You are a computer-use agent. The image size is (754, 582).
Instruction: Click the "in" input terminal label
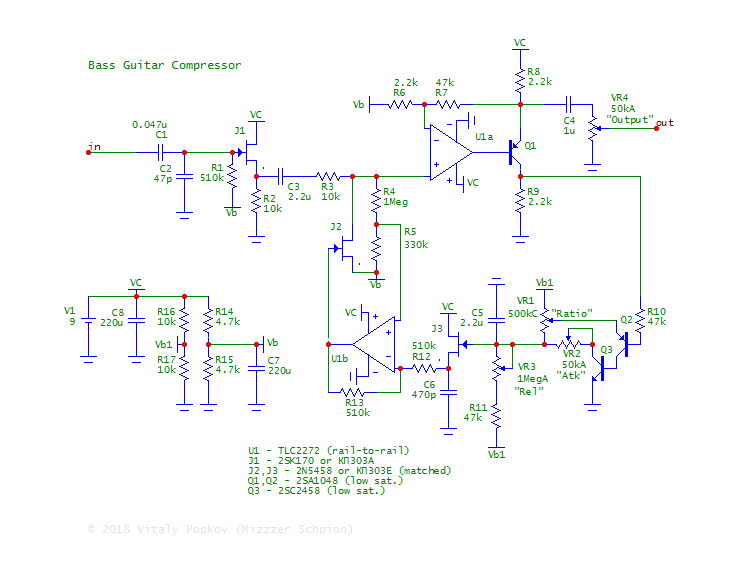[95, 148]
